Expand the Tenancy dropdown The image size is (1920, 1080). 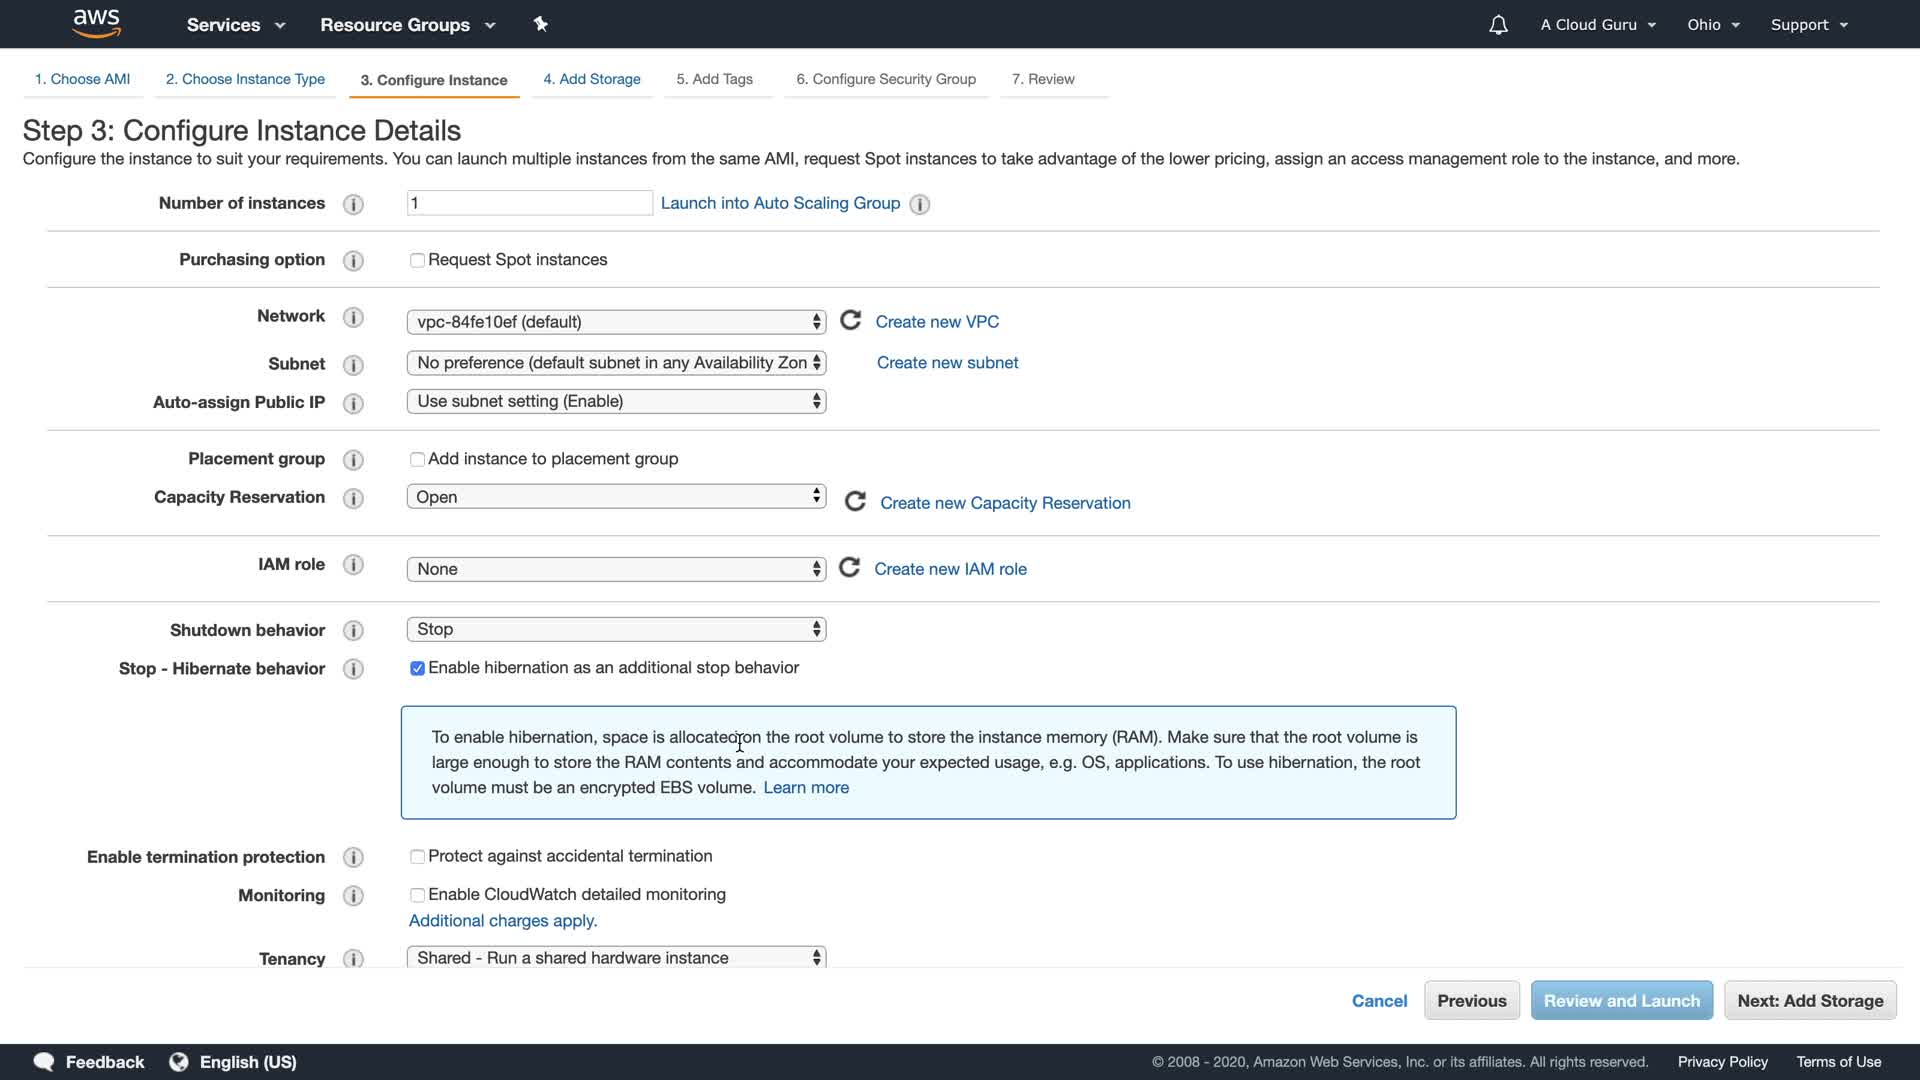616,957
